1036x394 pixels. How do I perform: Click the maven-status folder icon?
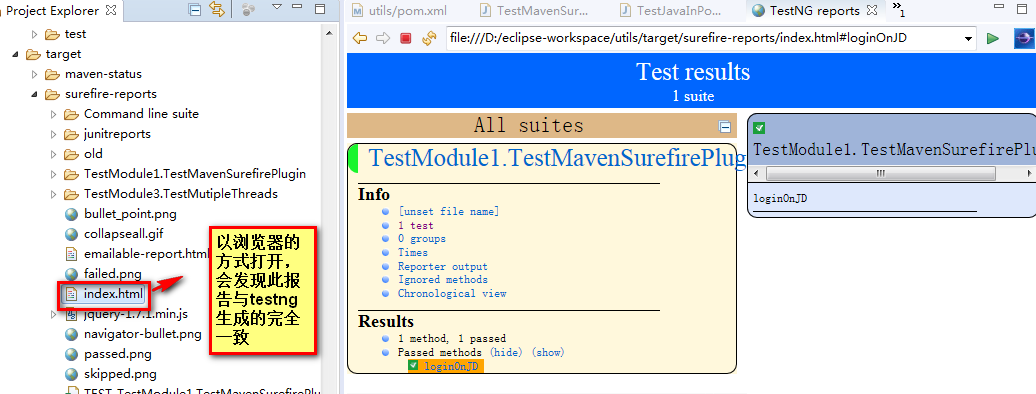tap(52, 74)
